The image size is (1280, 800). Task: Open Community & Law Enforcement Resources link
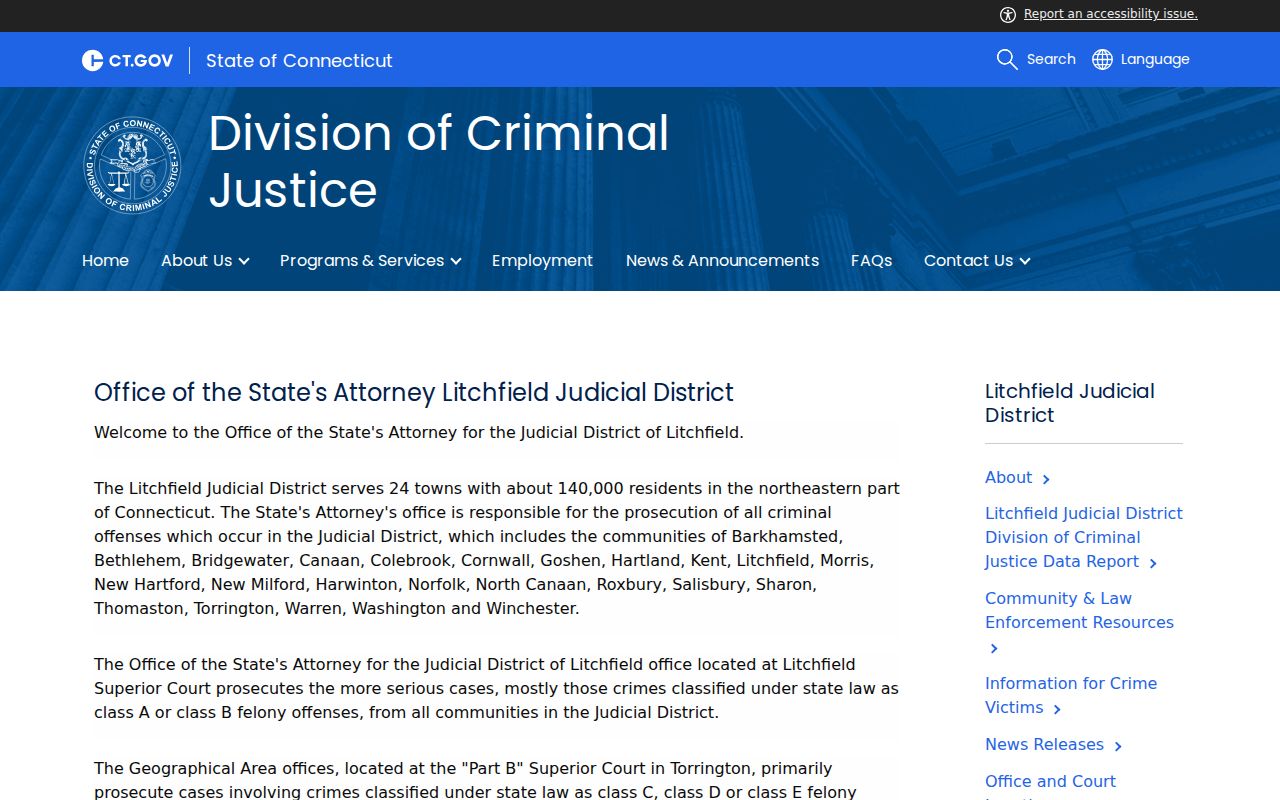click(1079, 610)
